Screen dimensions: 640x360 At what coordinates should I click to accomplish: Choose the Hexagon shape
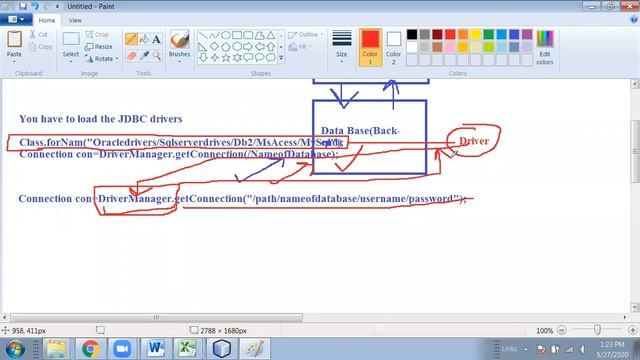(x=237, y=47)
